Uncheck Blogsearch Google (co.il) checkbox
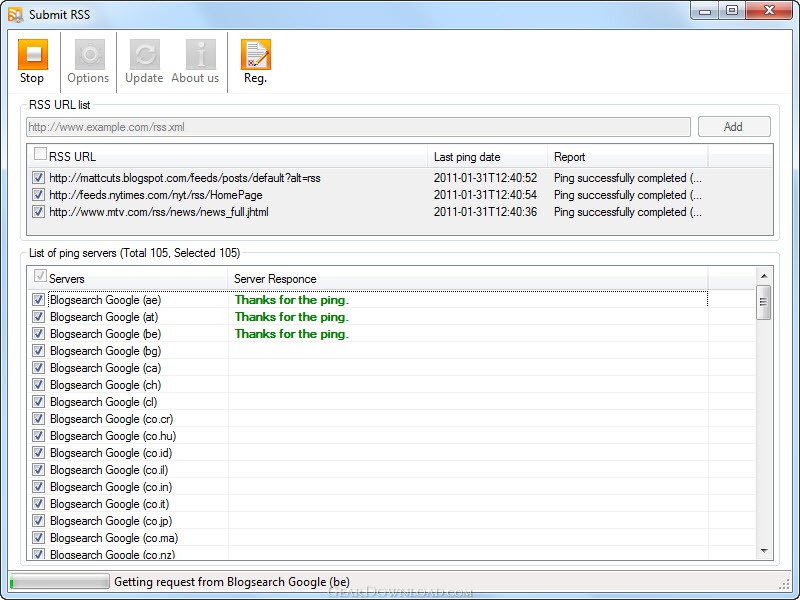This screenshot has width=800, height=600. (x=38, y=469)
